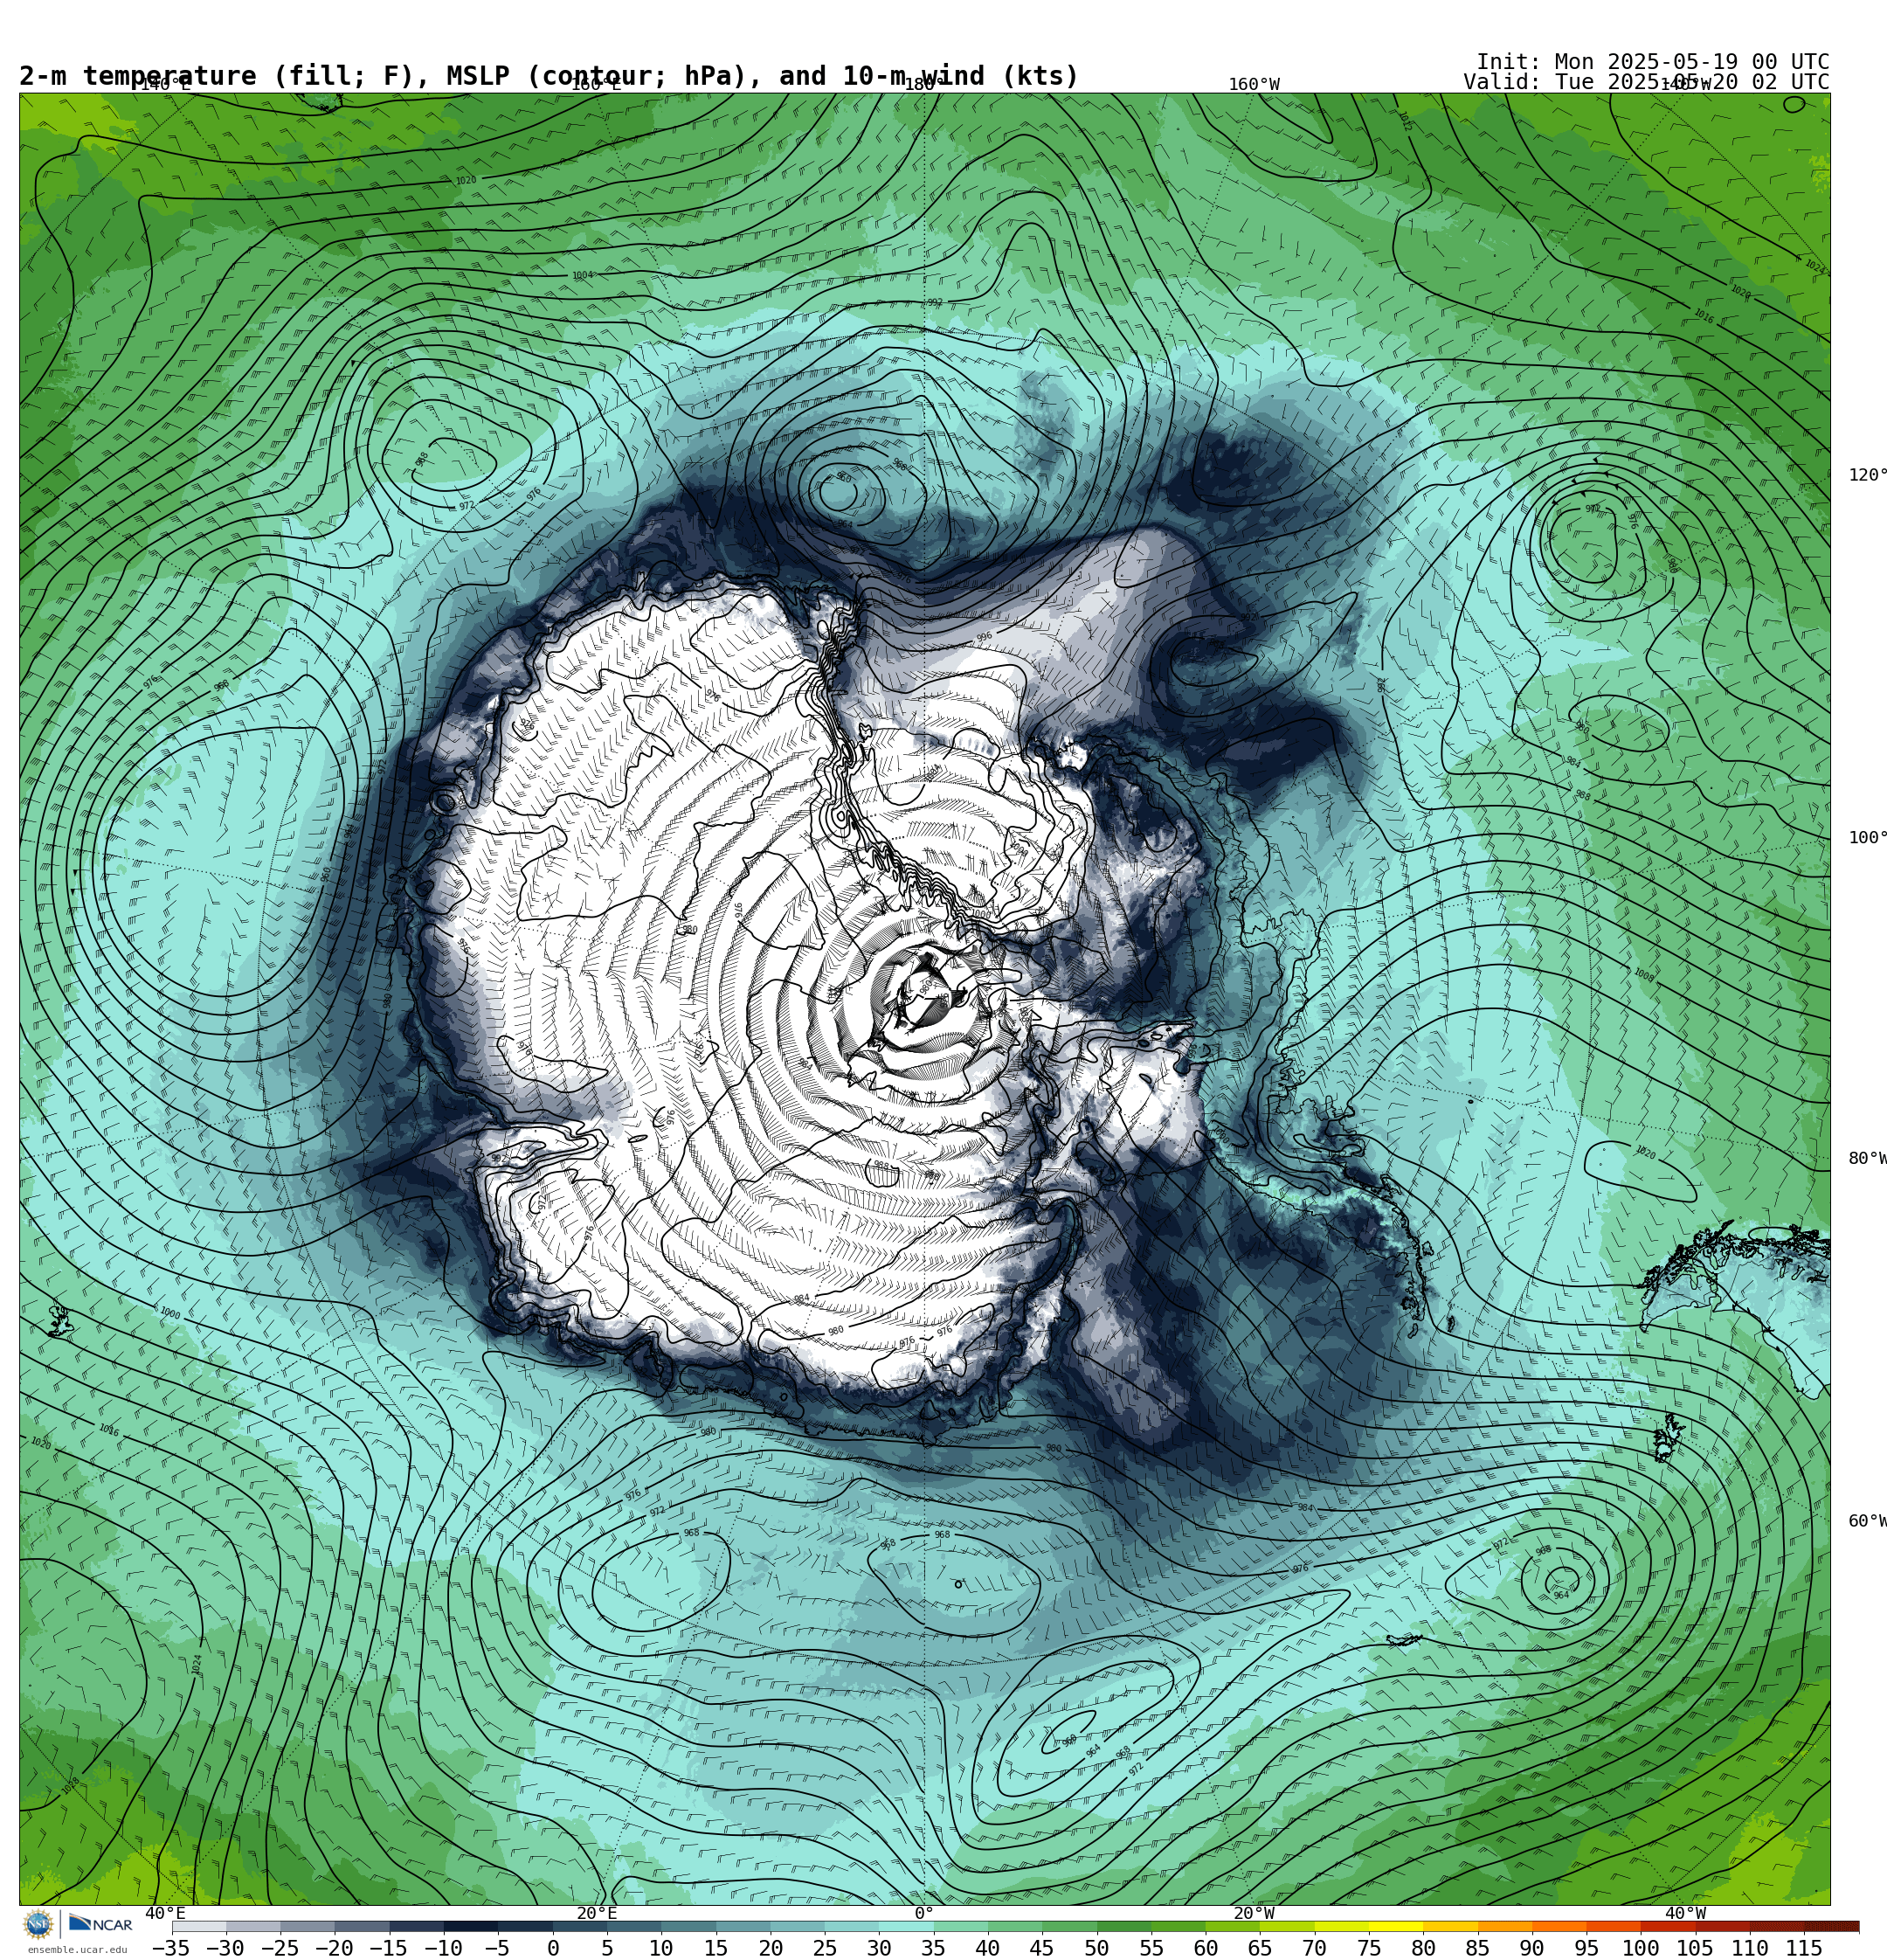Viewport: 1887px width, 1960px height.
Task: Click the 0° longitude label at bottom
Action: 924,1912
